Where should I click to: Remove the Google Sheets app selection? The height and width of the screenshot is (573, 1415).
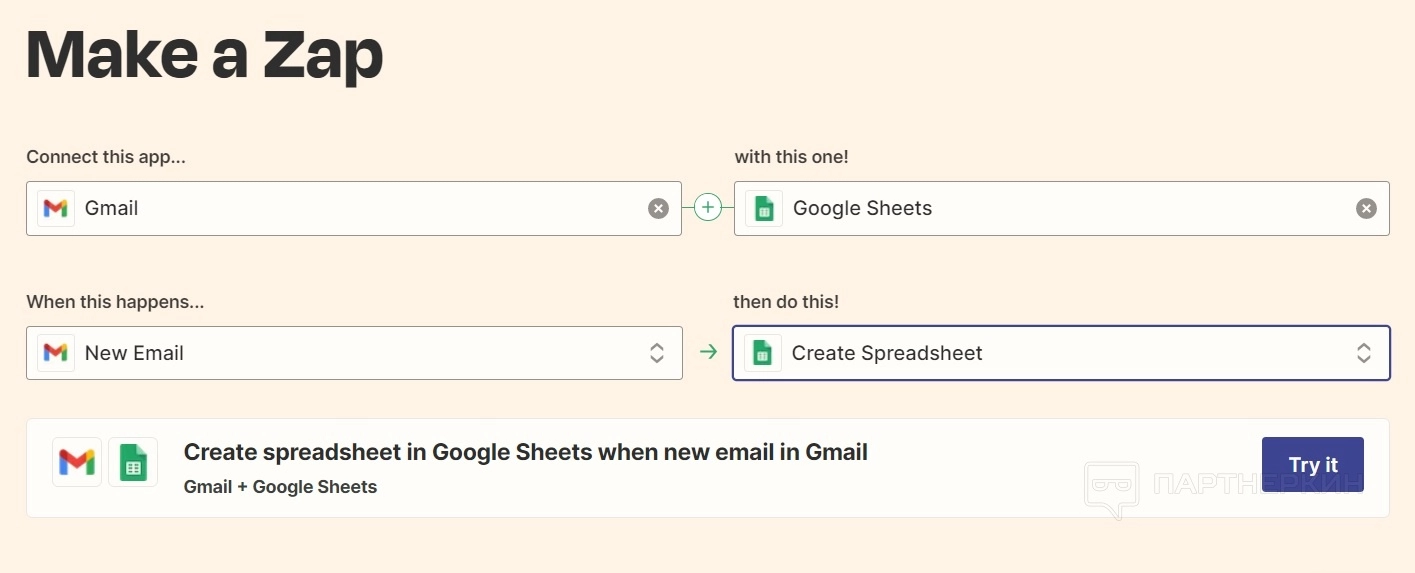tap(1366, 208)
